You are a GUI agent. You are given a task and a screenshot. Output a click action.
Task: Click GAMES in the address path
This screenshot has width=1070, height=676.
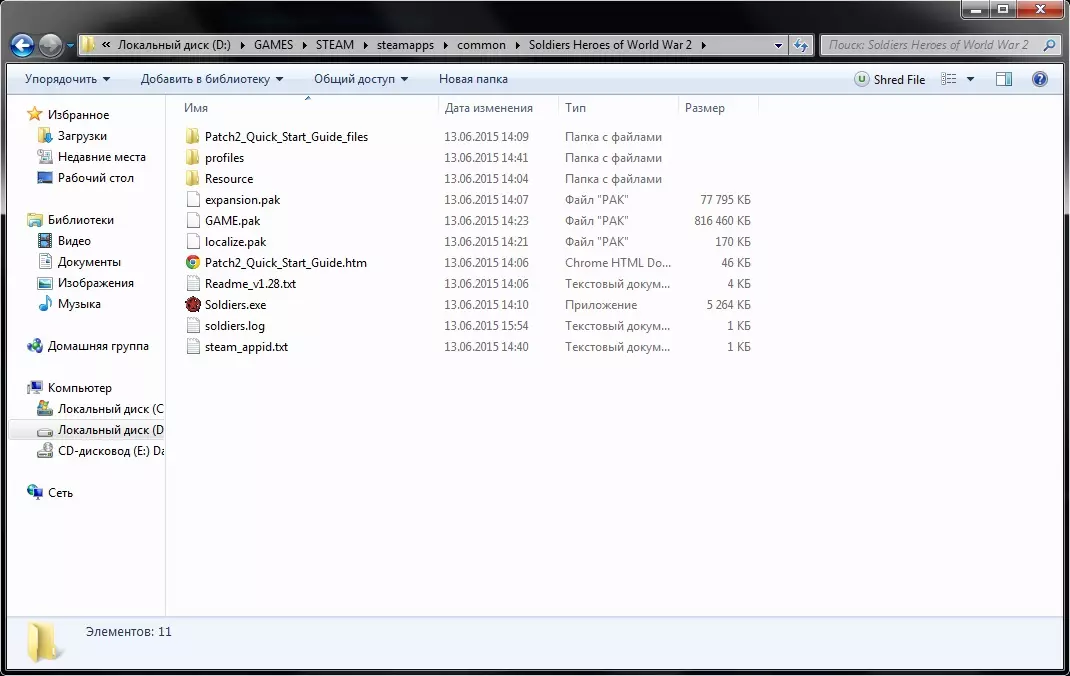click(273, 45)
